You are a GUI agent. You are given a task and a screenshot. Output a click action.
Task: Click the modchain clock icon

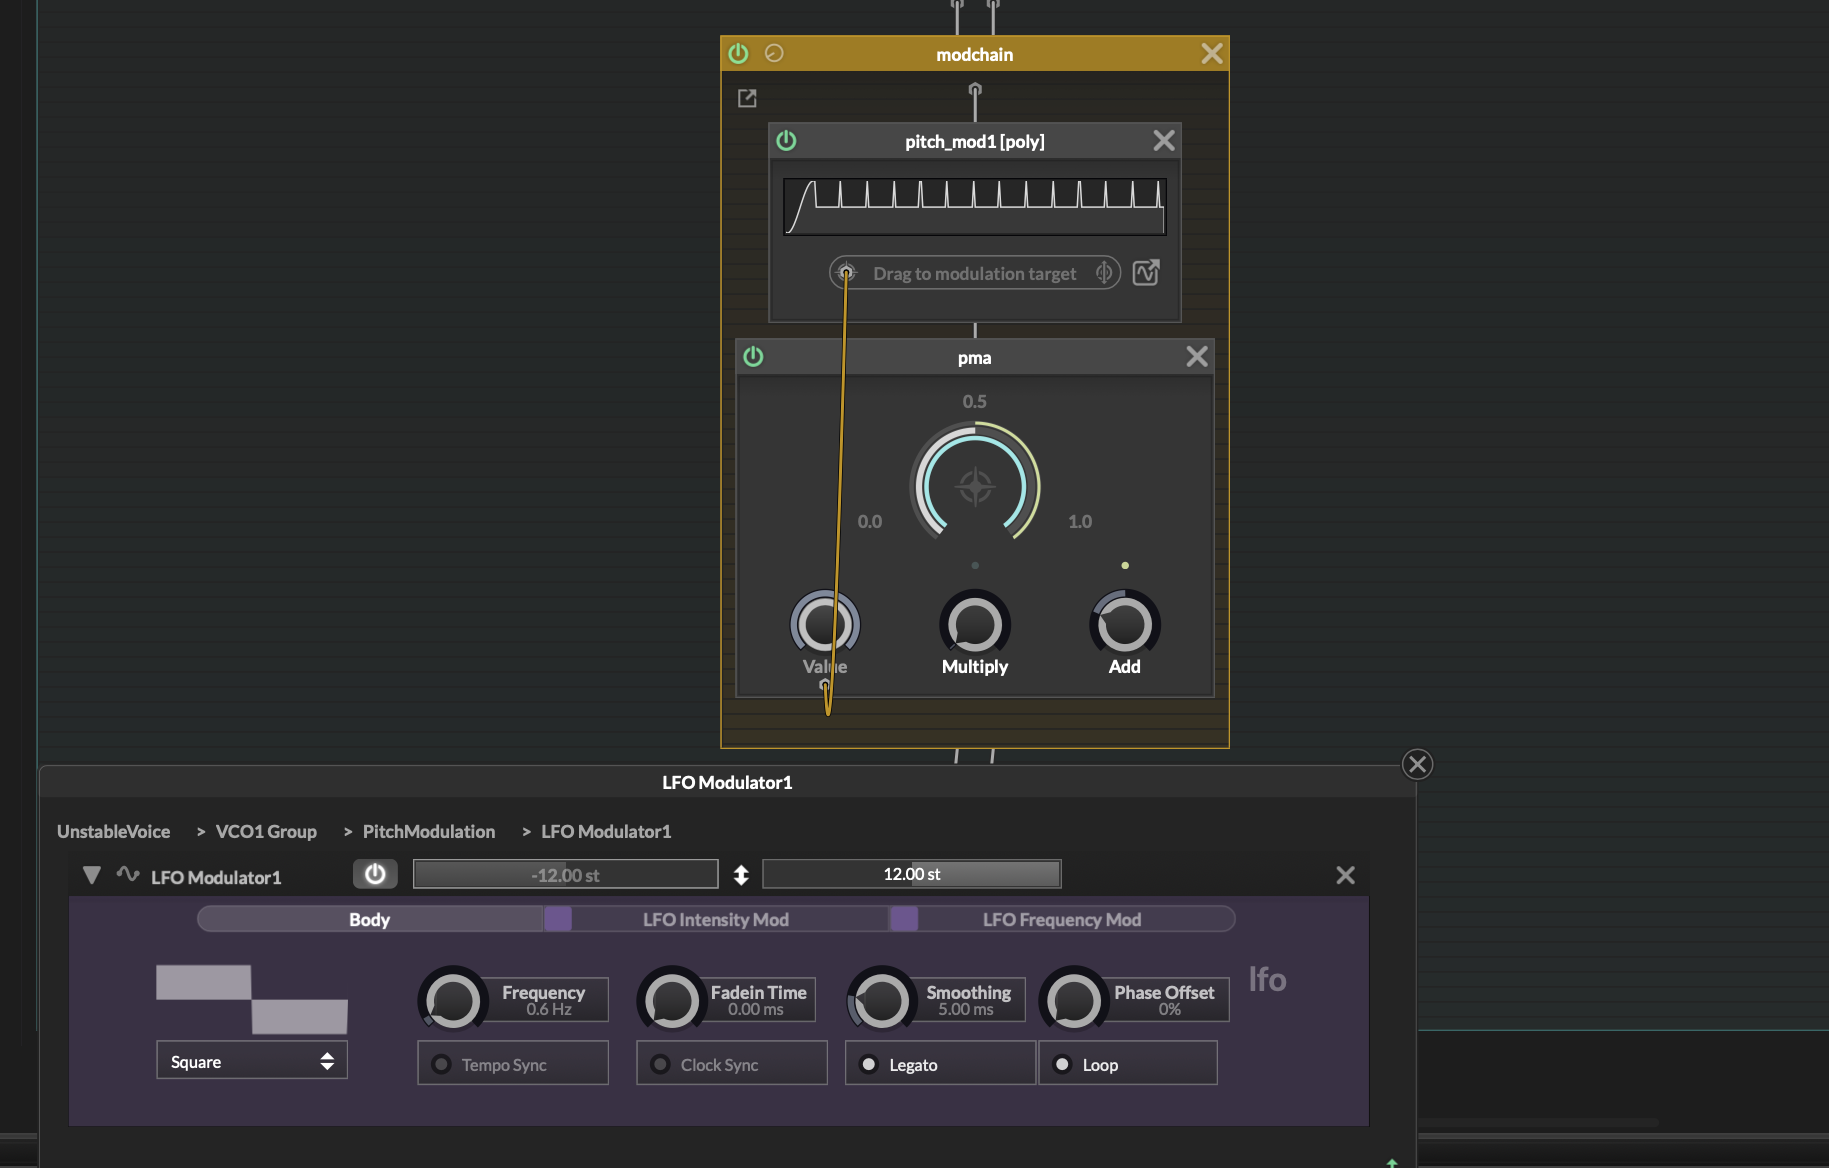click(774, 54)
